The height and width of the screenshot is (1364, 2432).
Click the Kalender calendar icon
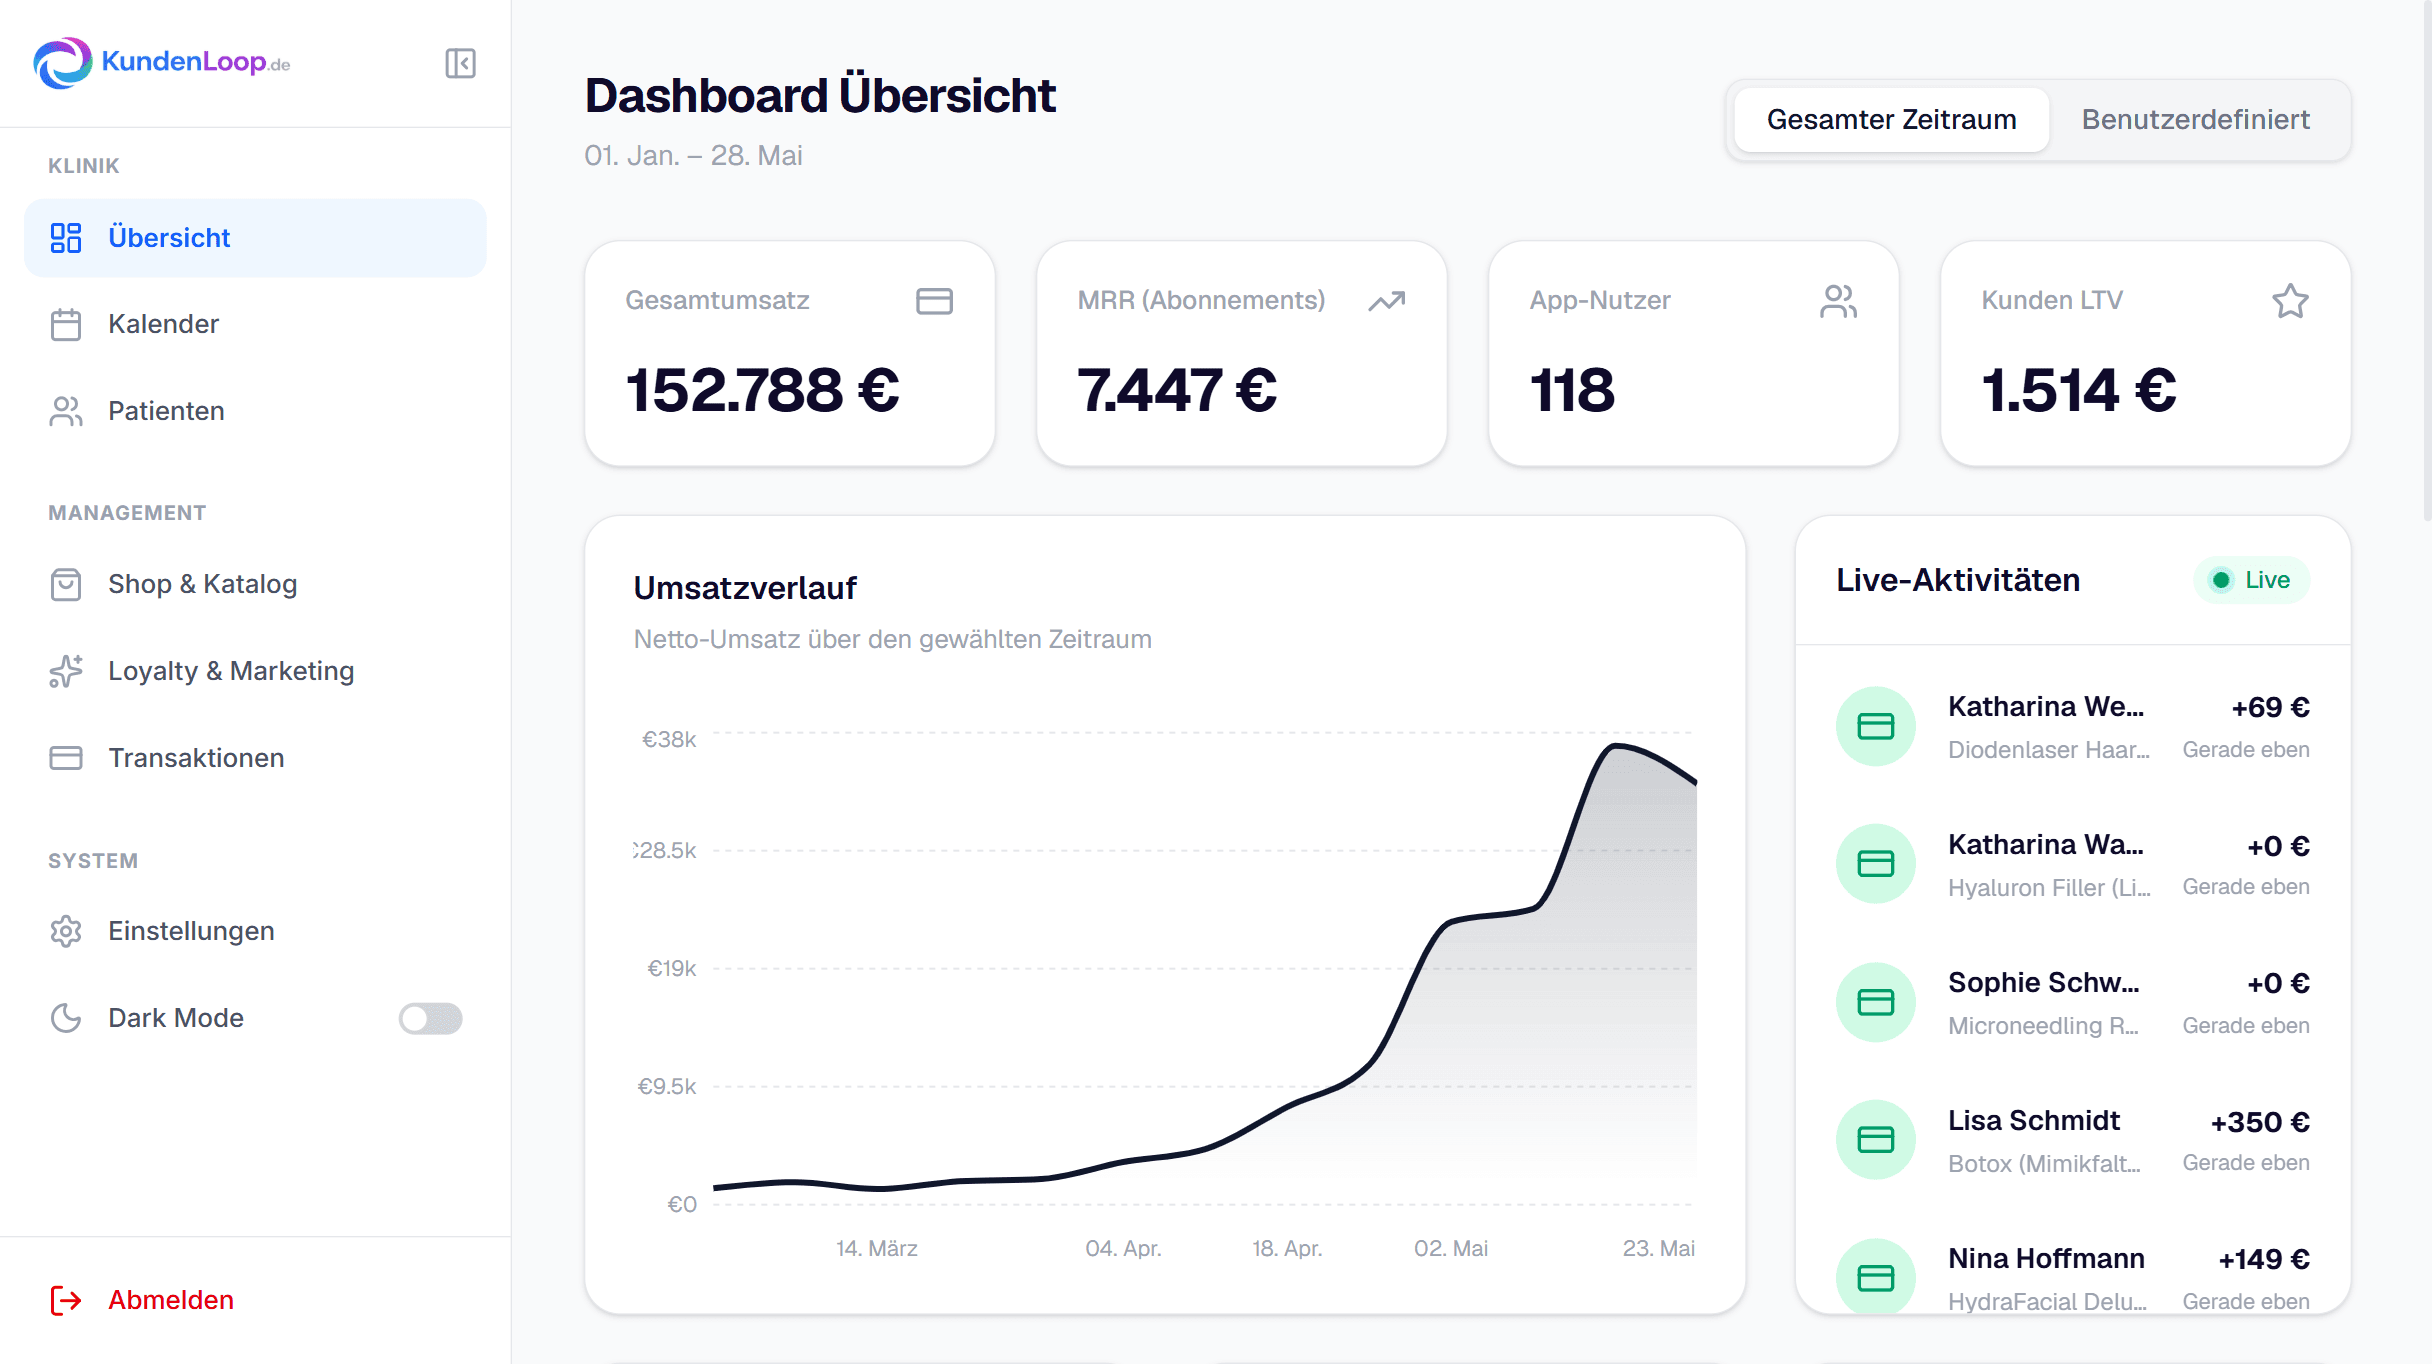(66, 325)
